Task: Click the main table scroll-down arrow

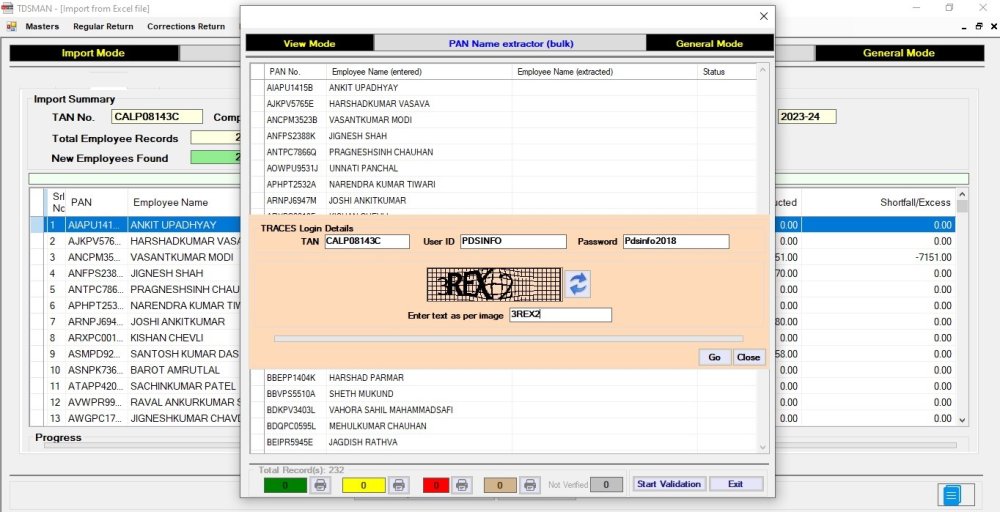Action: click(962, 421)
